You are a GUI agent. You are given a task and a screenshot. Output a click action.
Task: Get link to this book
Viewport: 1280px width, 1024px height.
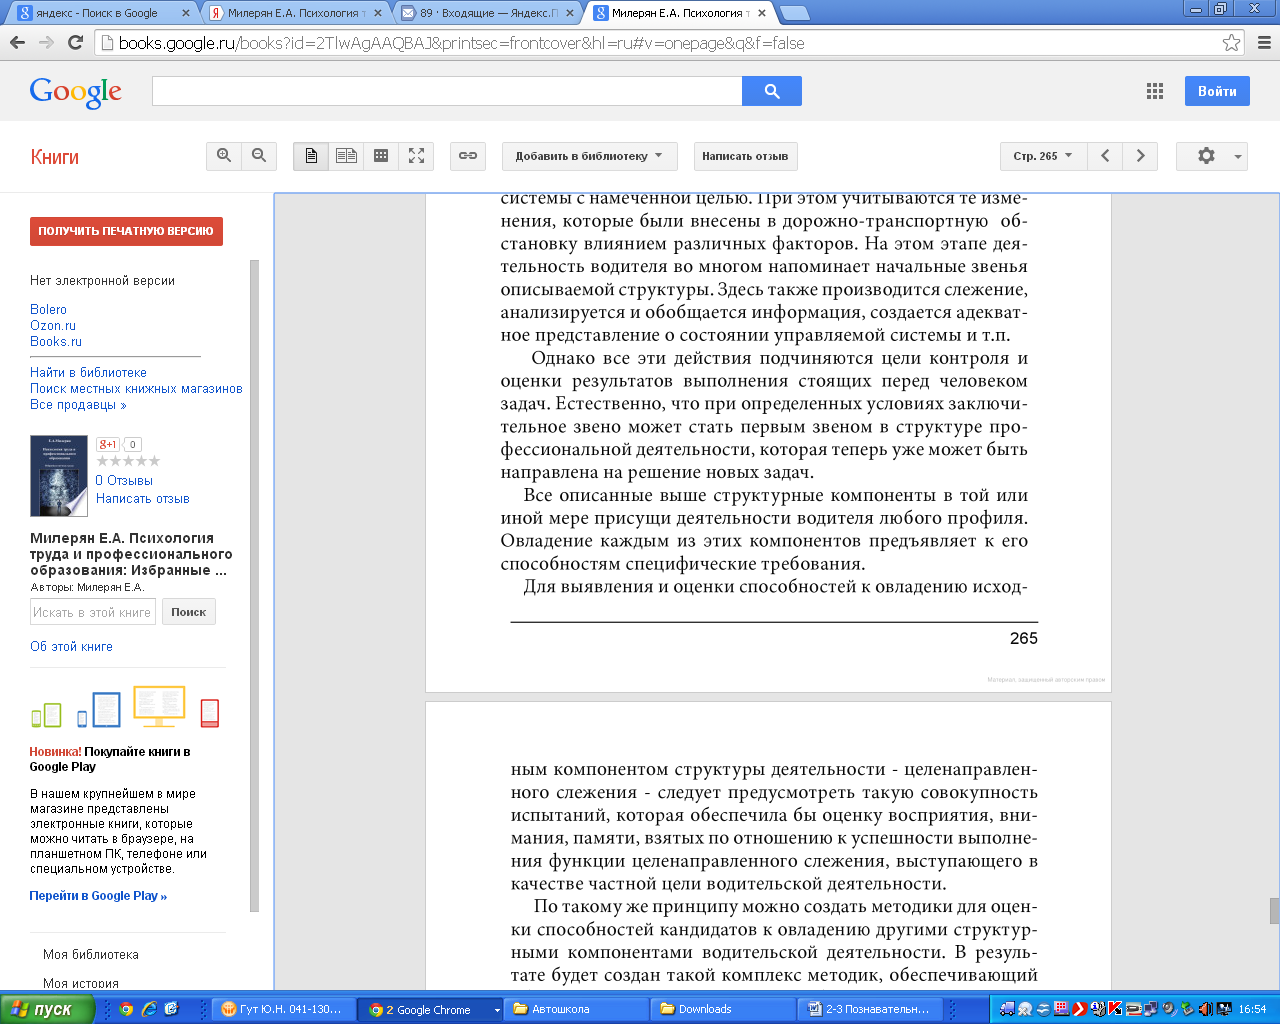pos(468,156)
